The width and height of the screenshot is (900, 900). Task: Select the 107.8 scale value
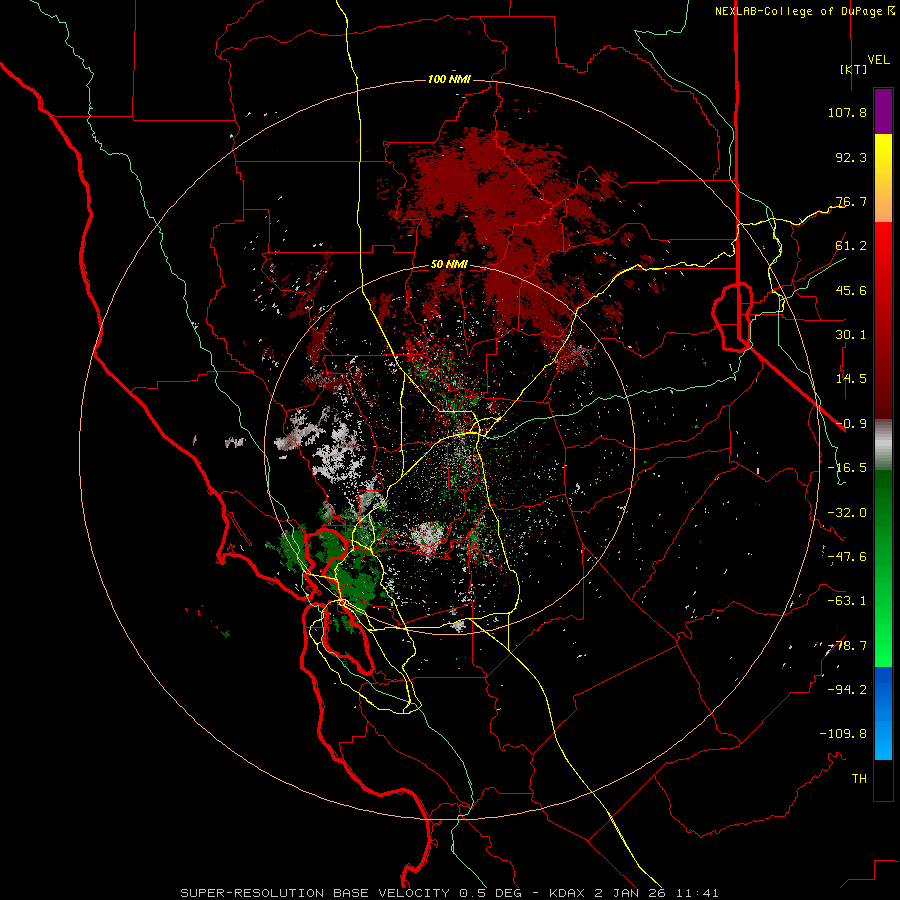click(x=847, y=112)
